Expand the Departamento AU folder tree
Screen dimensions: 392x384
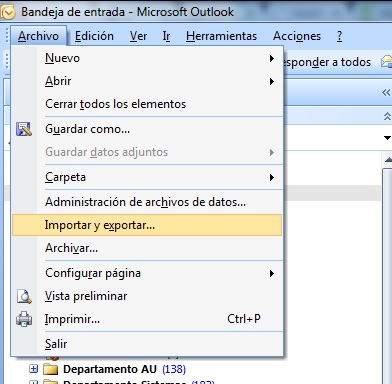tap(33, 369)
